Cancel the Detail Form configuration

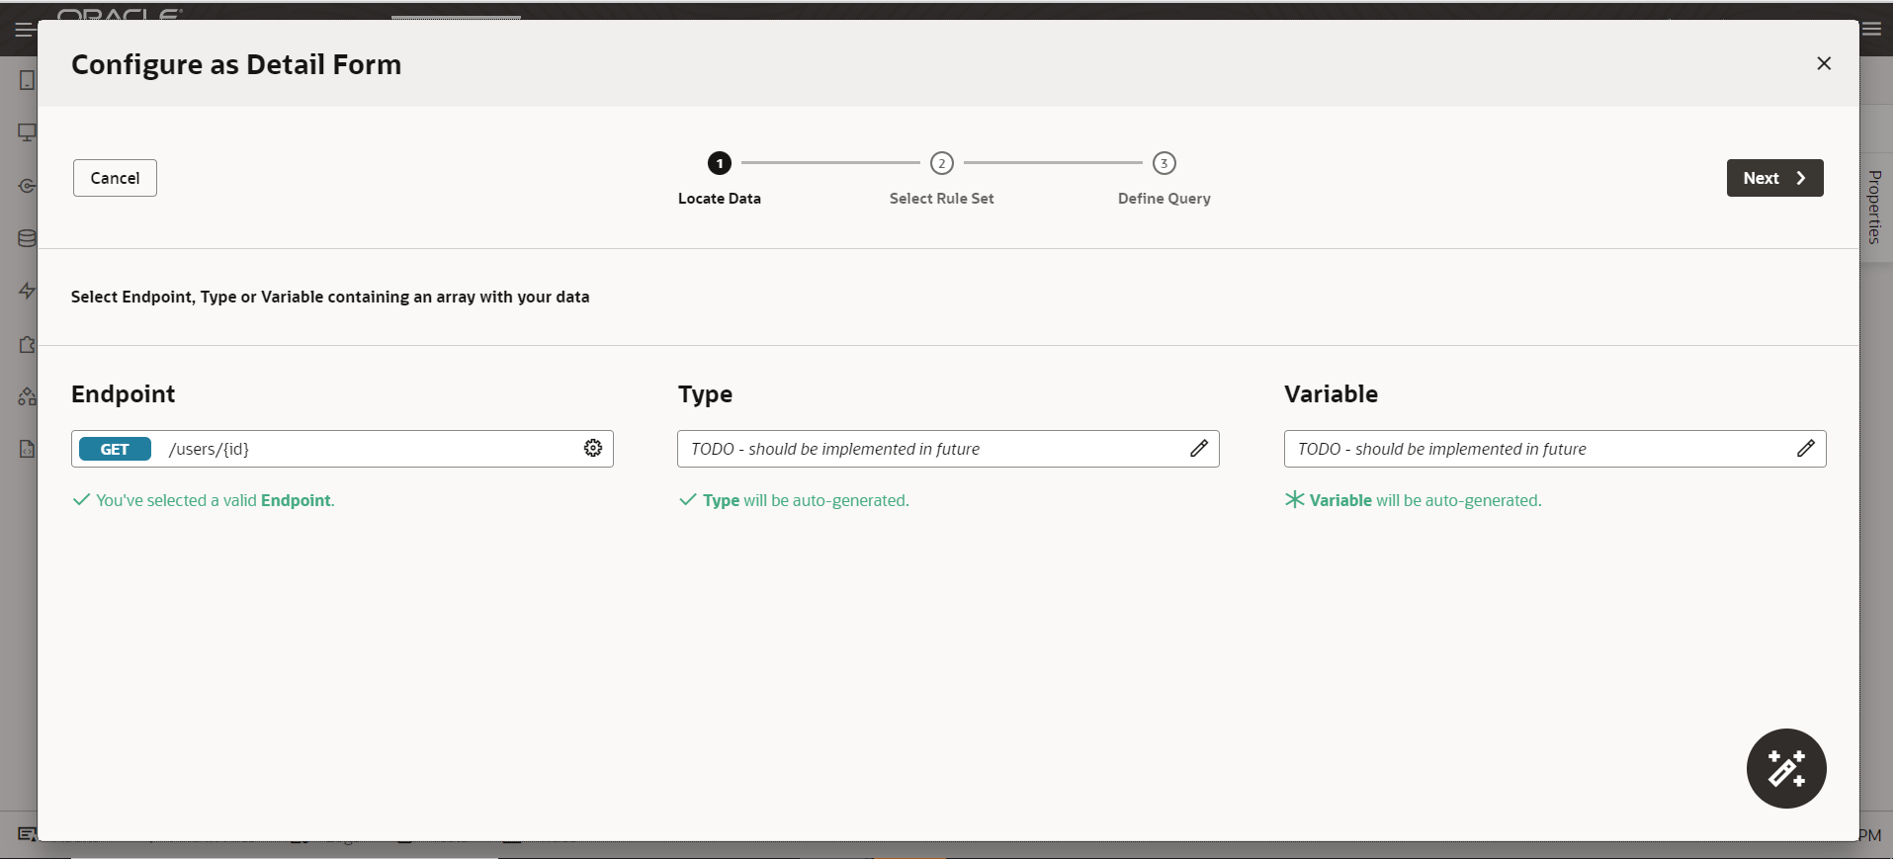click(115, 178)
